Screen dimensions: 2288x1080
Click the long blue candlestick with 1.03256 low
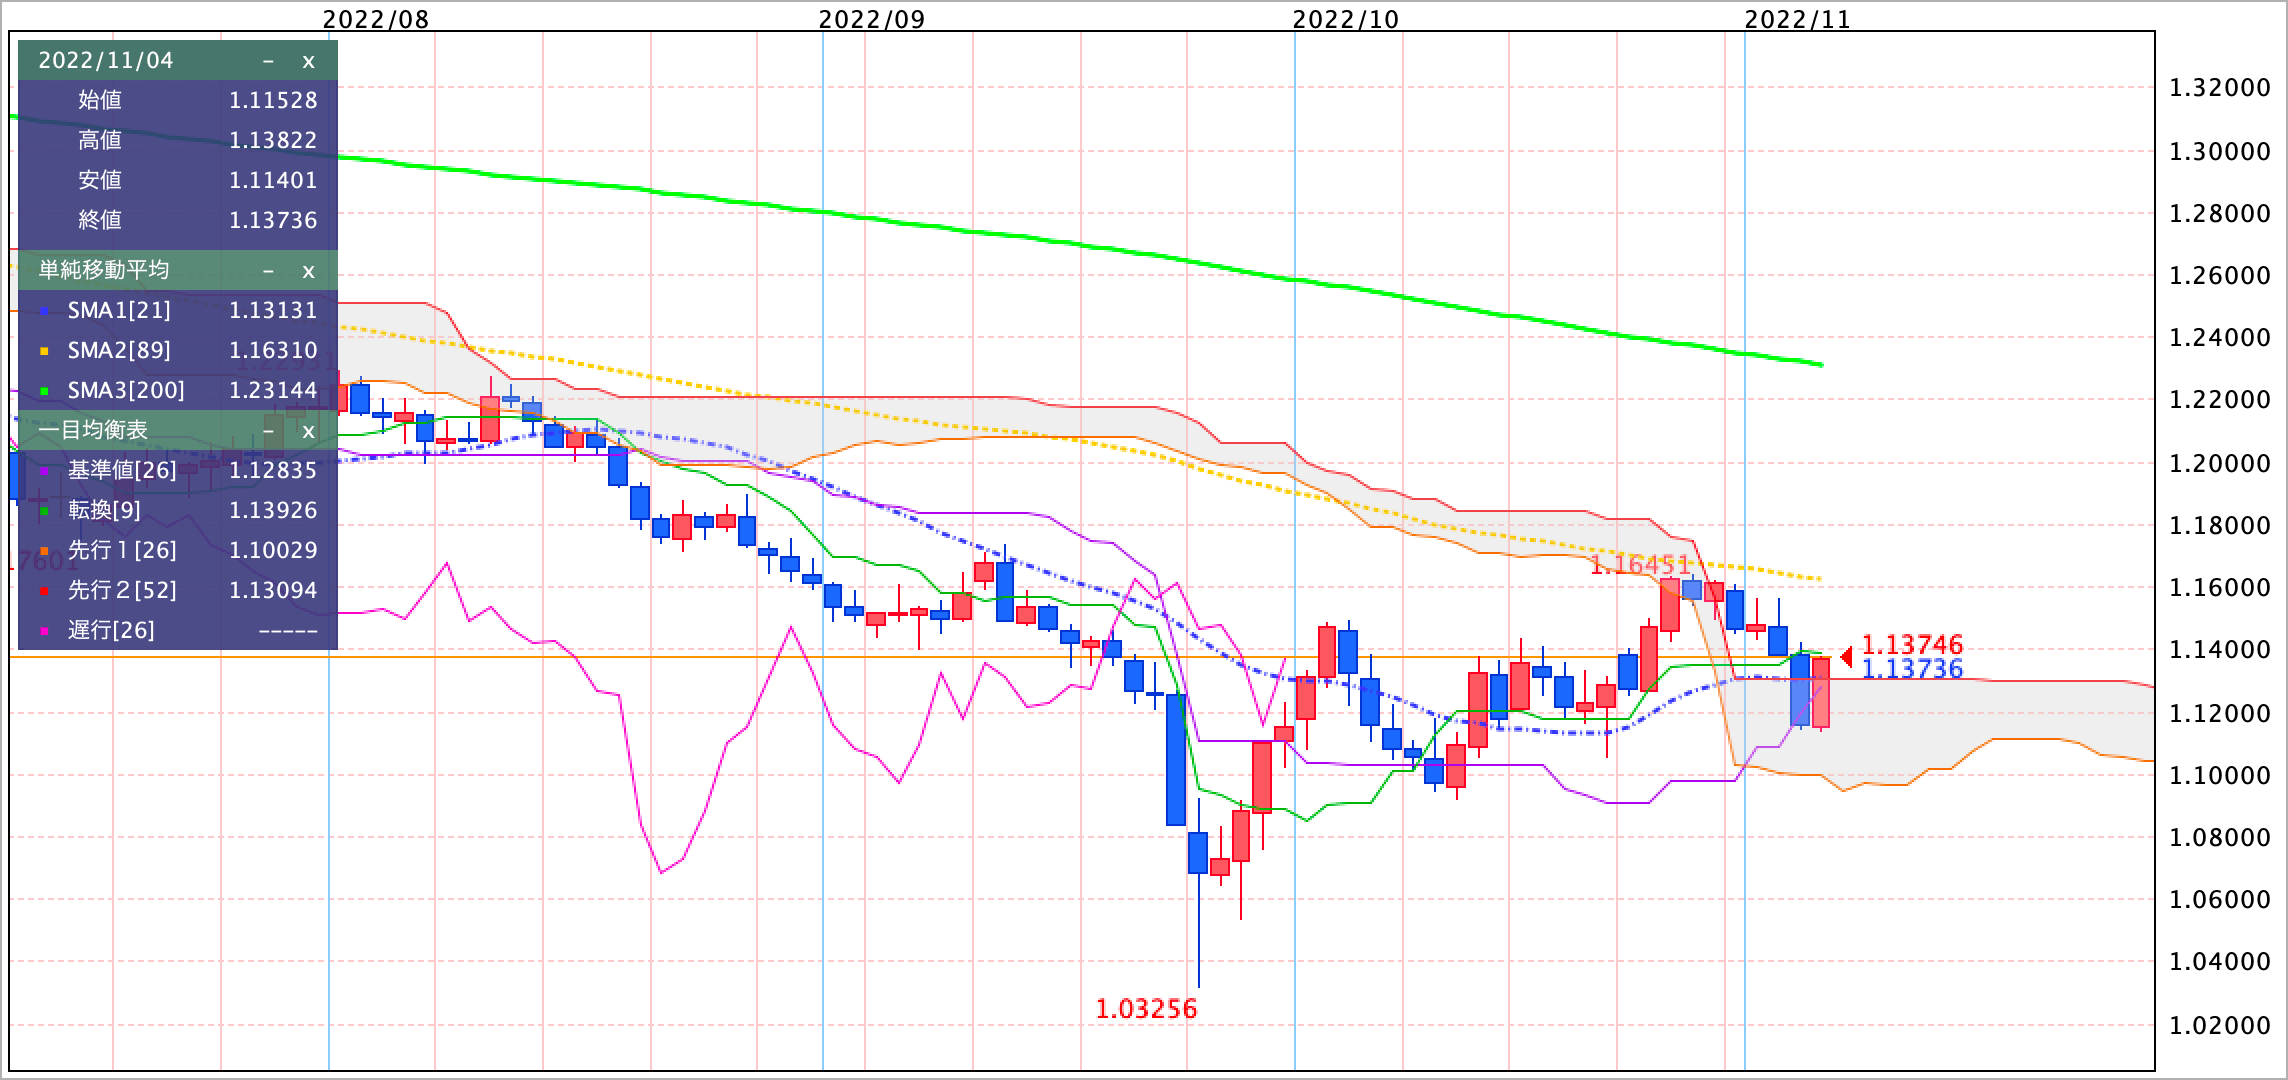point(1198,852)
